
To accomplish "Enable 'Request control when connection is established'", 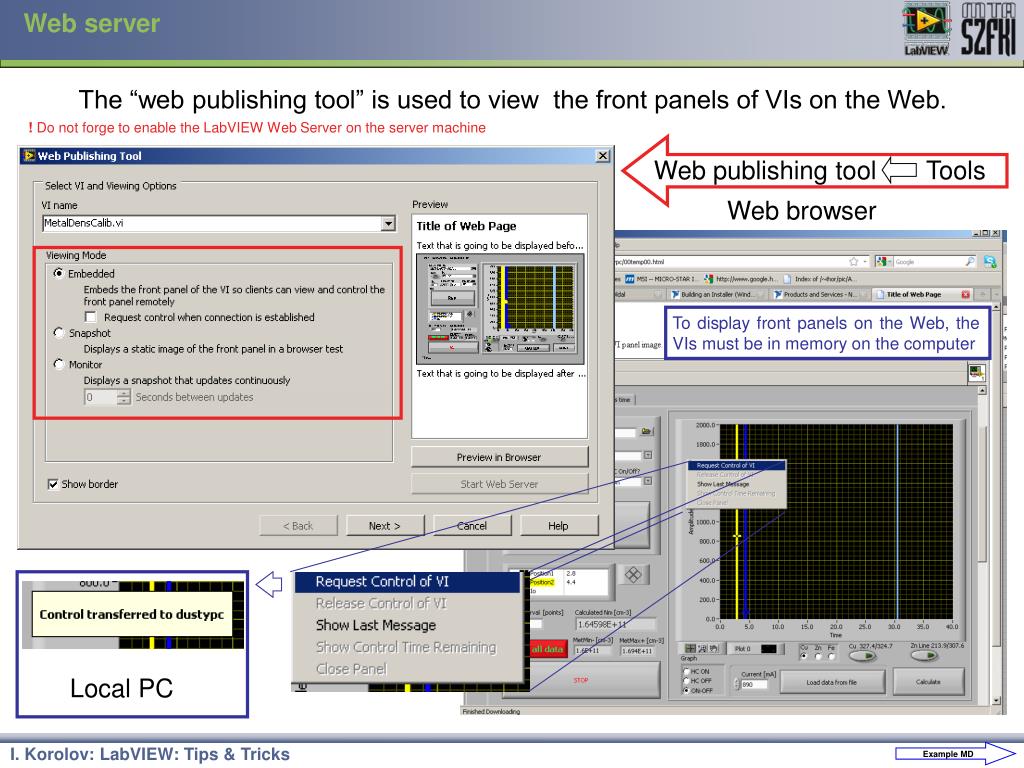I will click(x=91, y=317).
